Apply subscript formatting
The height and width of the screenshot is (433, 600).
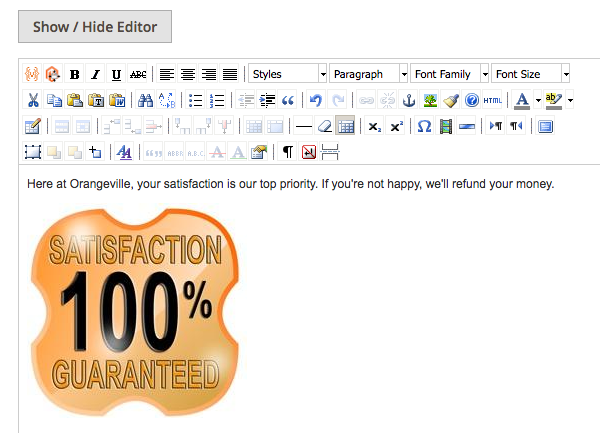374,126
